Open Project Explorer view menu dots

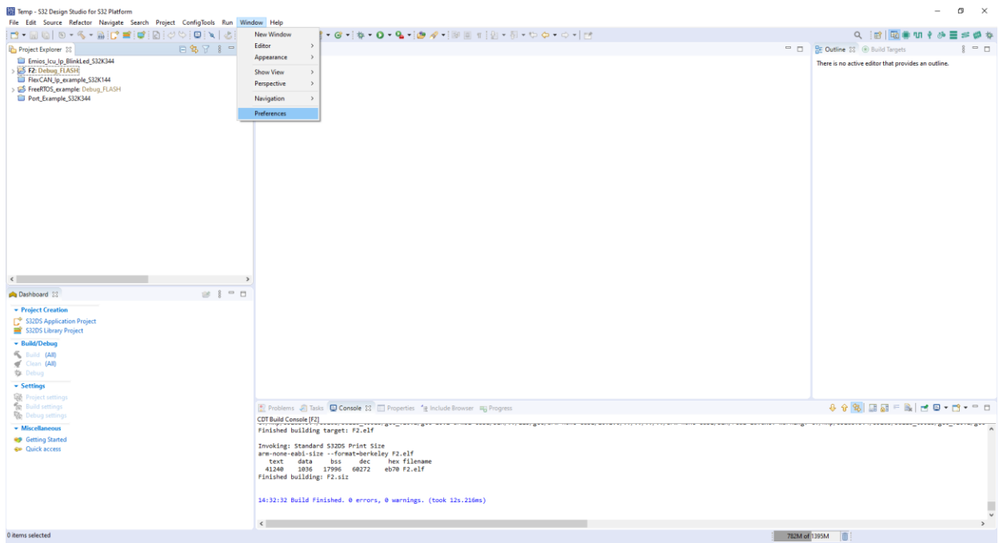219,49
